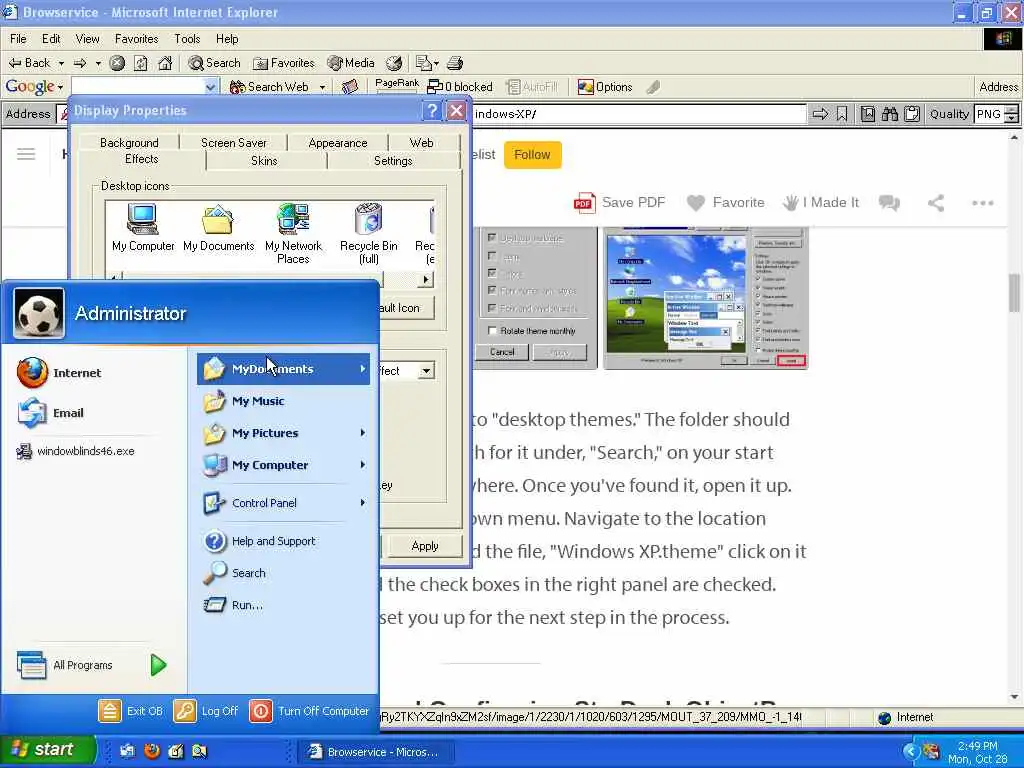
Task: Click the Browservice taskbar button
Action: 374,752
